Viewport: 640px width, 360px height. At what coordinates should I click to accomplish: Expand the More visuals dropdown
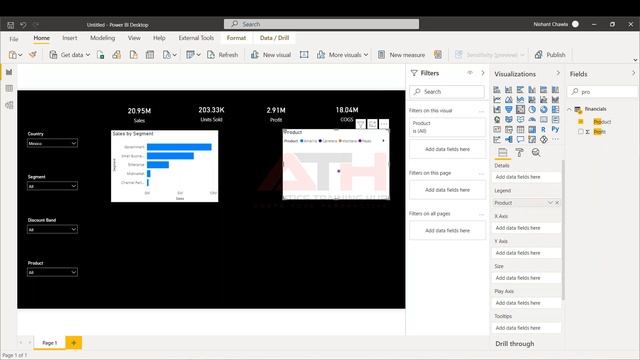pos(366,55)
